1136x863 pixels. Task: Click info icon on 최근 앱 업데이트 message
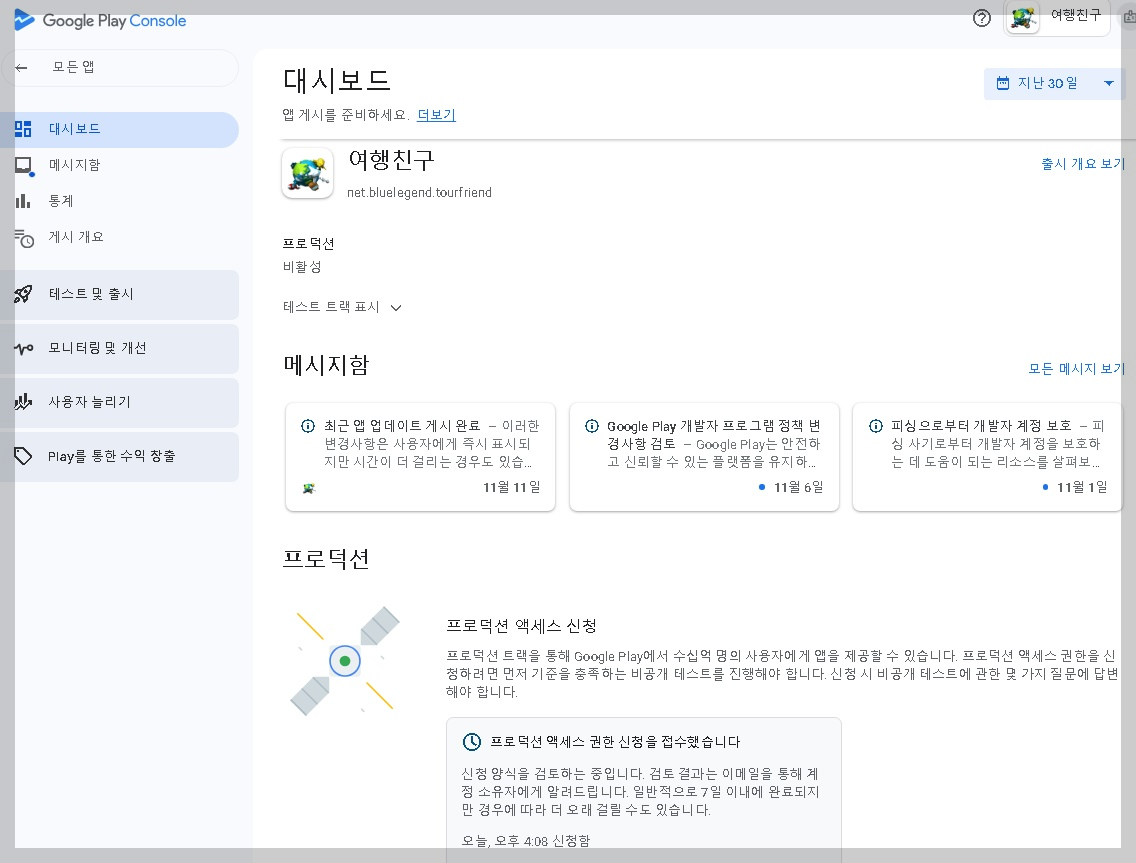coord(308,426)
